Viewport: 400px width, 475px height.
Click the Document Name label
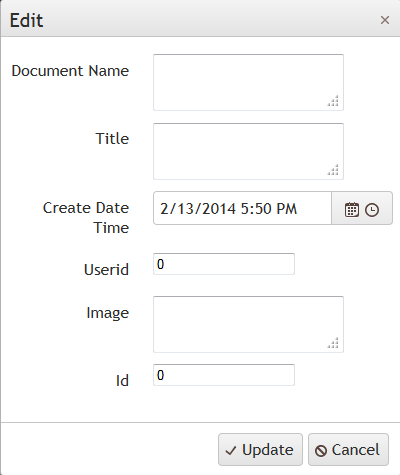70,71
